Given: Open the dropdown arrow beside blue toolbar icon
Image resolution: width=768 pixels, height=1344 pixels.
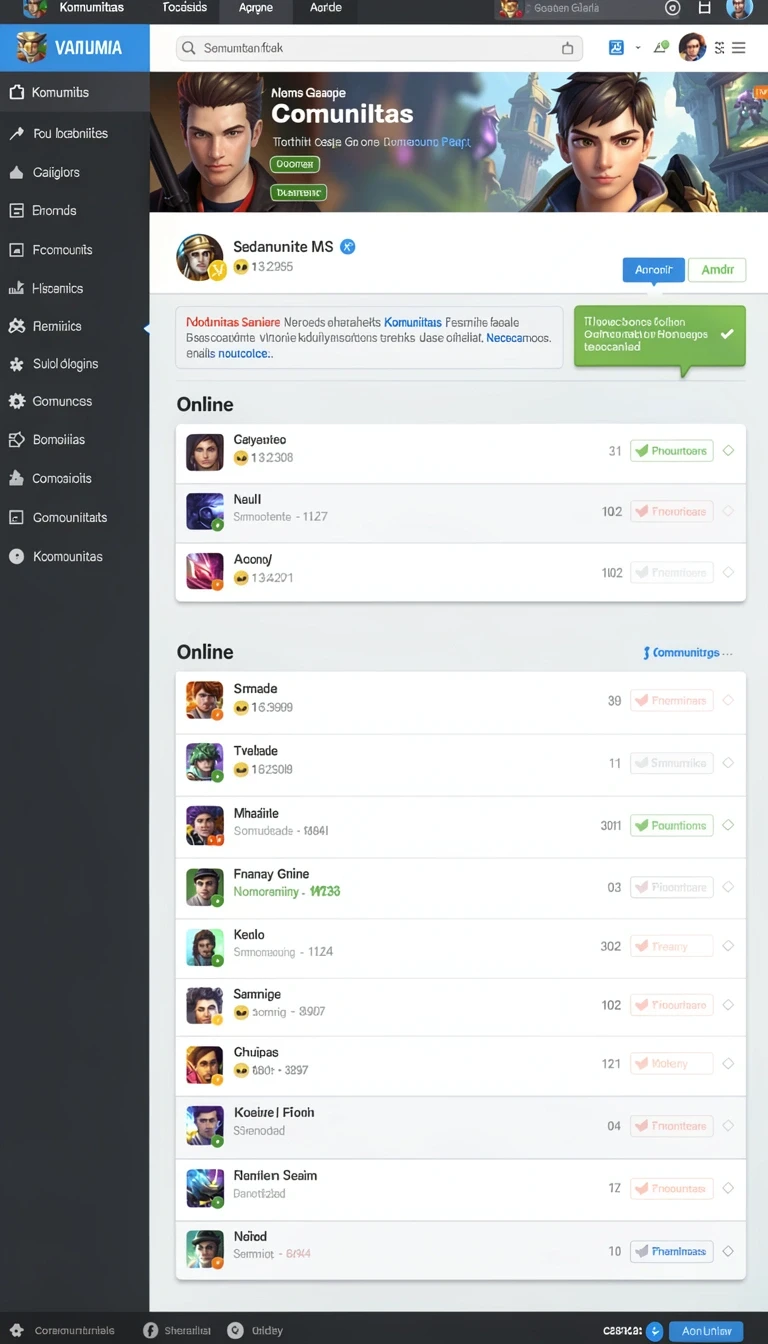Looking at the screenshot, I should [637, 47].
